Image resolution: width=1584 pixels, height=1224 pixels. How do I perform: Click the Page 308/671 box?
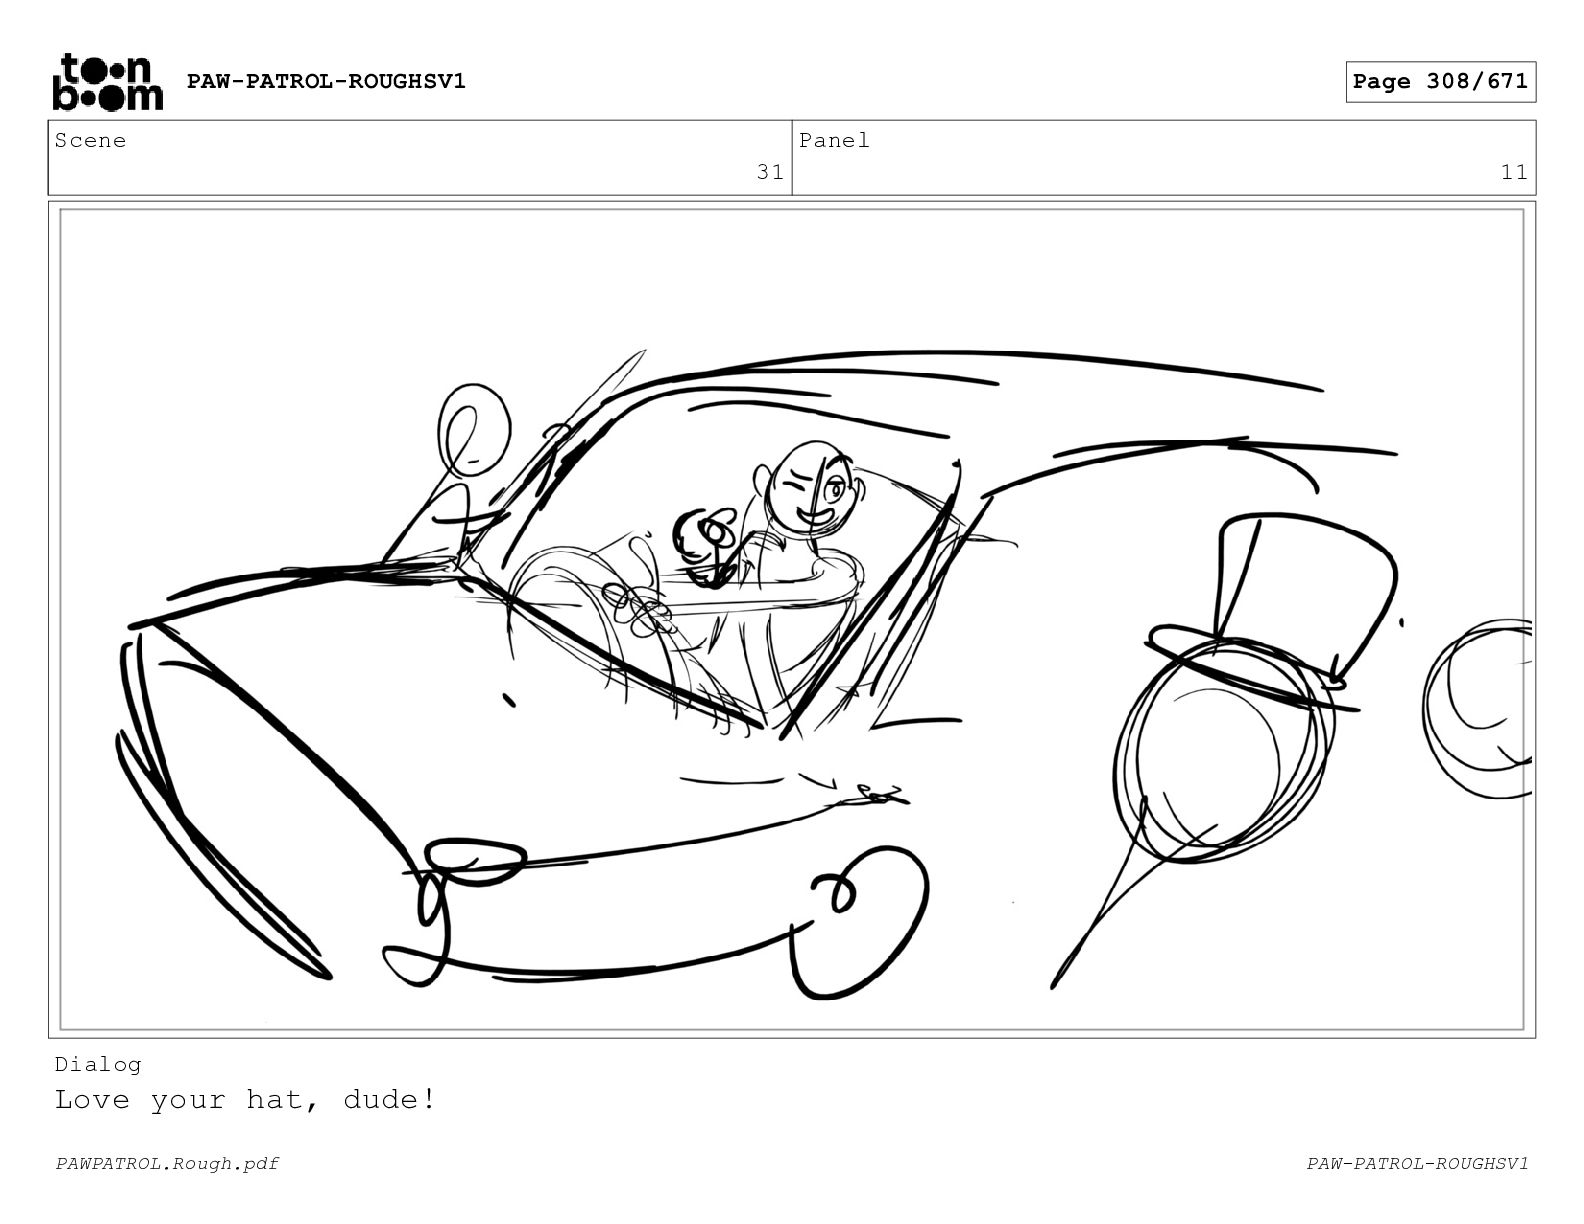coord(1440,82)
